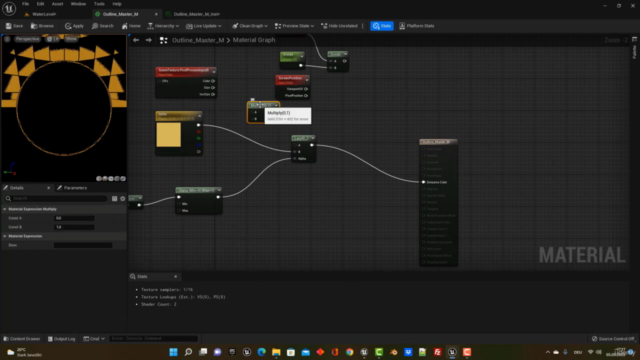The width and height of the screenshot is (640, 360).
Task: Collapse Material Expression Multiply section
Action: click(5, 209)
